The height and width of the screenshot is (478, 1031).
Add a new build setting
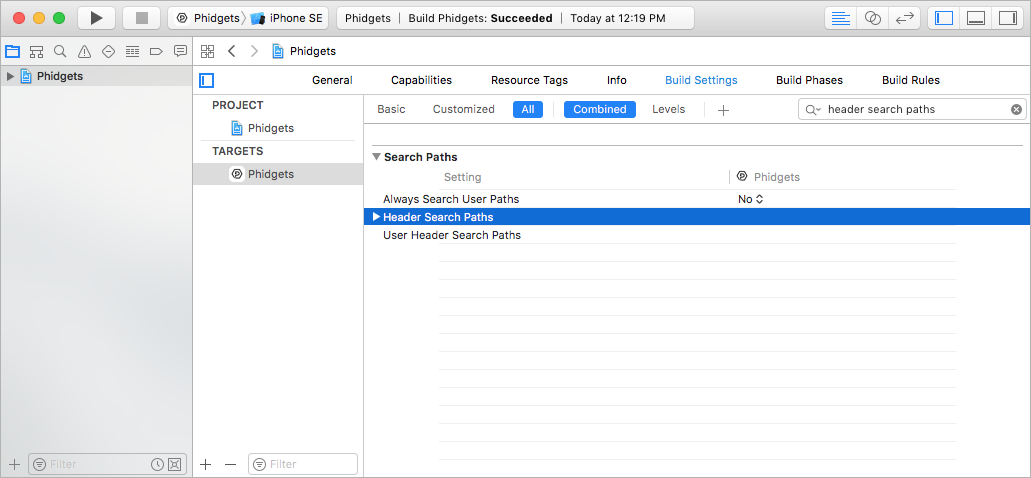(x=723, y=110)
